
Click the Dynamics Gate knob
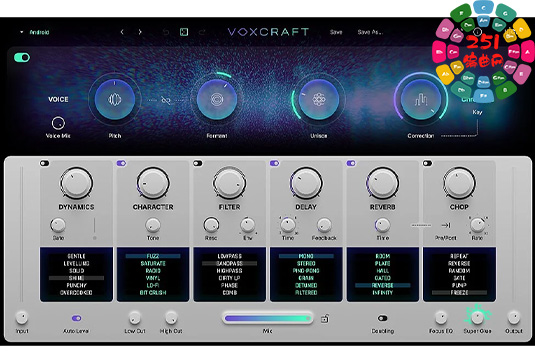pyautogui.click(x=58, y=225)
